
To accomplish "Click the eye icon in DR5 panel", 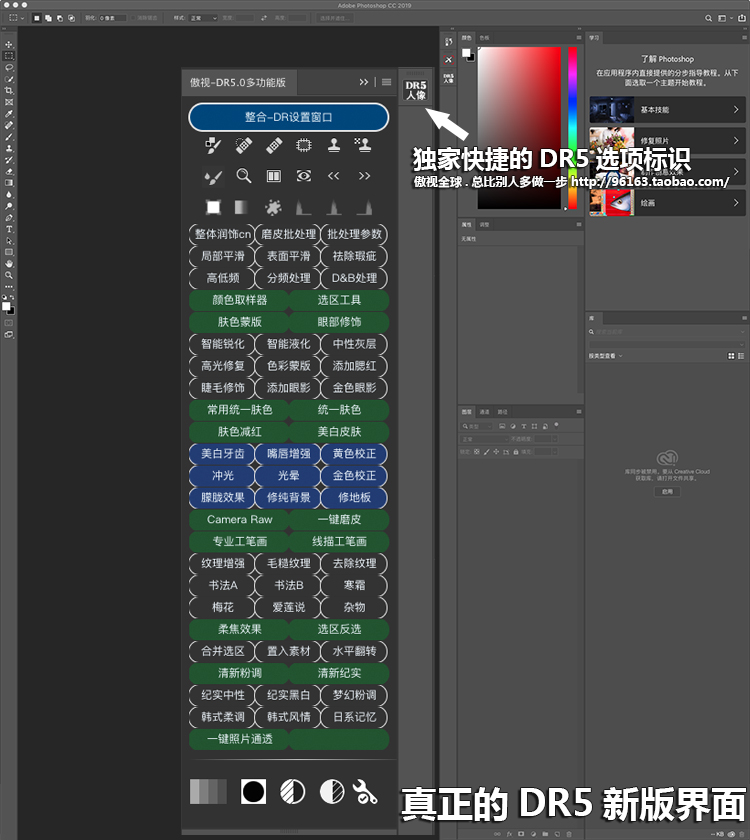I will 304,176.
